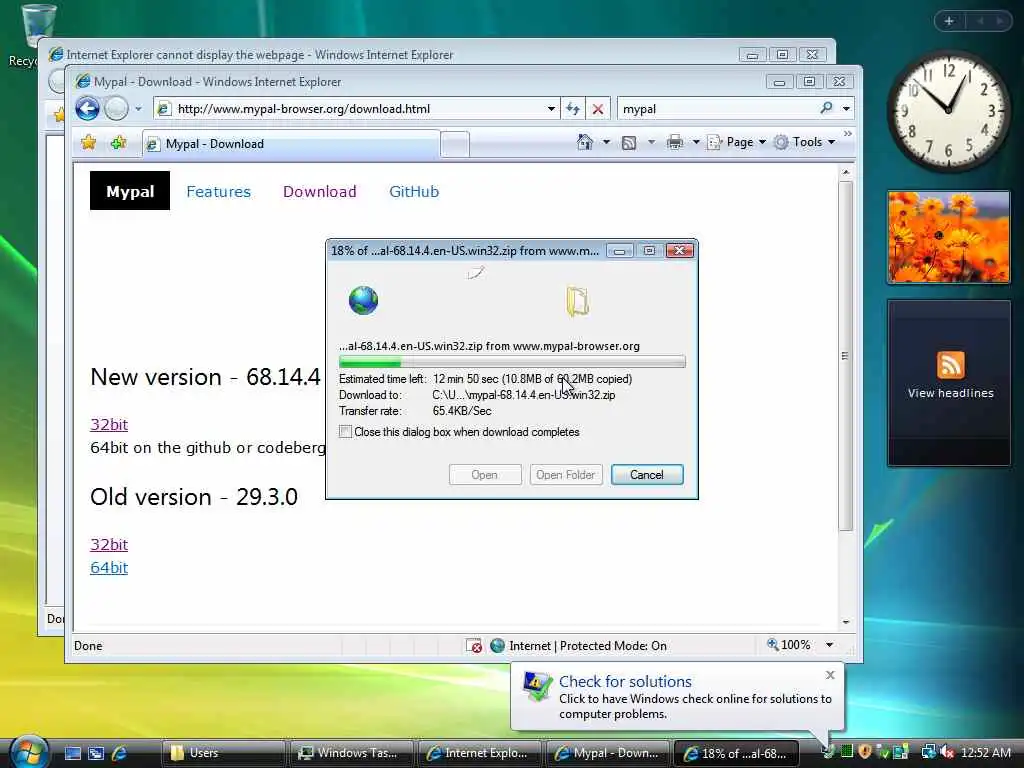Click Switch between windows quick launch icon
The width and height of the screenshot is (1024, 768).
click(96, 753)
